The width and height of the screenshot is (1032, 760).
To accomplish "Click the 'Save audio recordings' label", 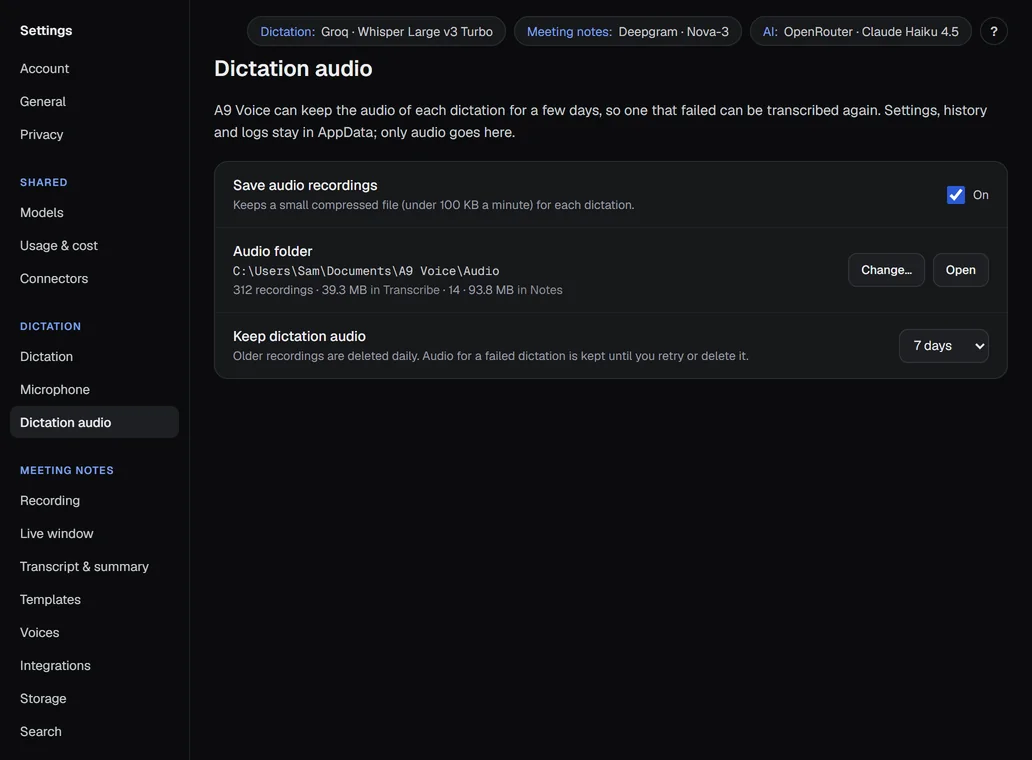I will (305, 186).
